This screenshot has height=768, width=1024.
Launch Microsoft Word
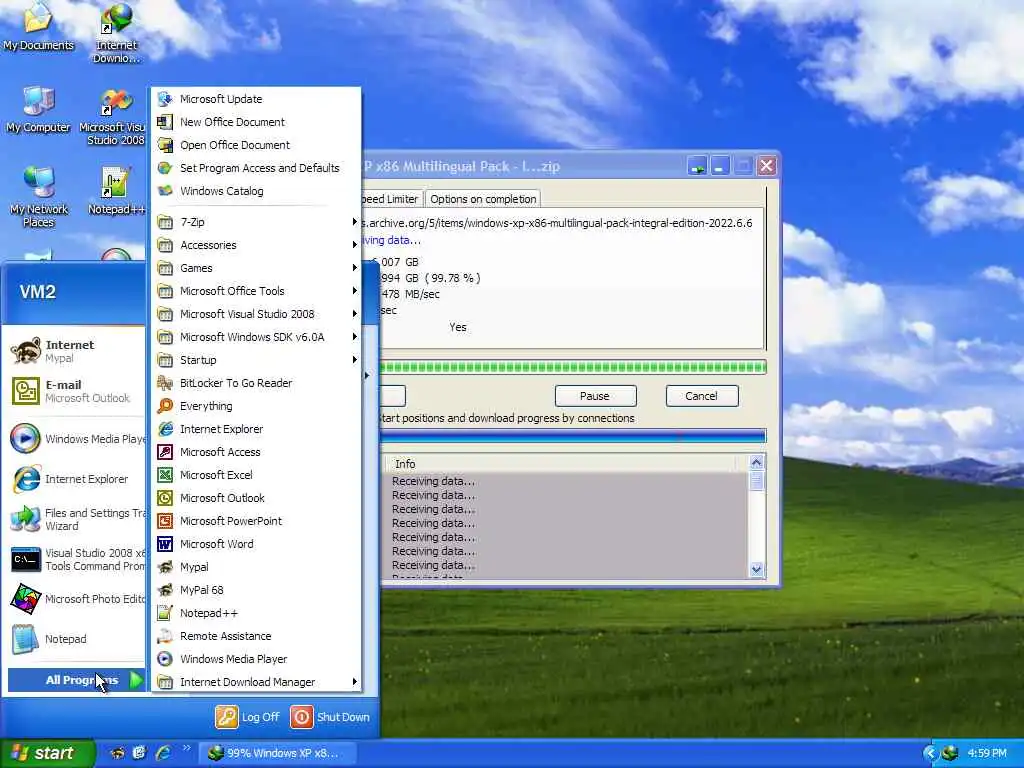pyautogui.click(x=256, y=544)
